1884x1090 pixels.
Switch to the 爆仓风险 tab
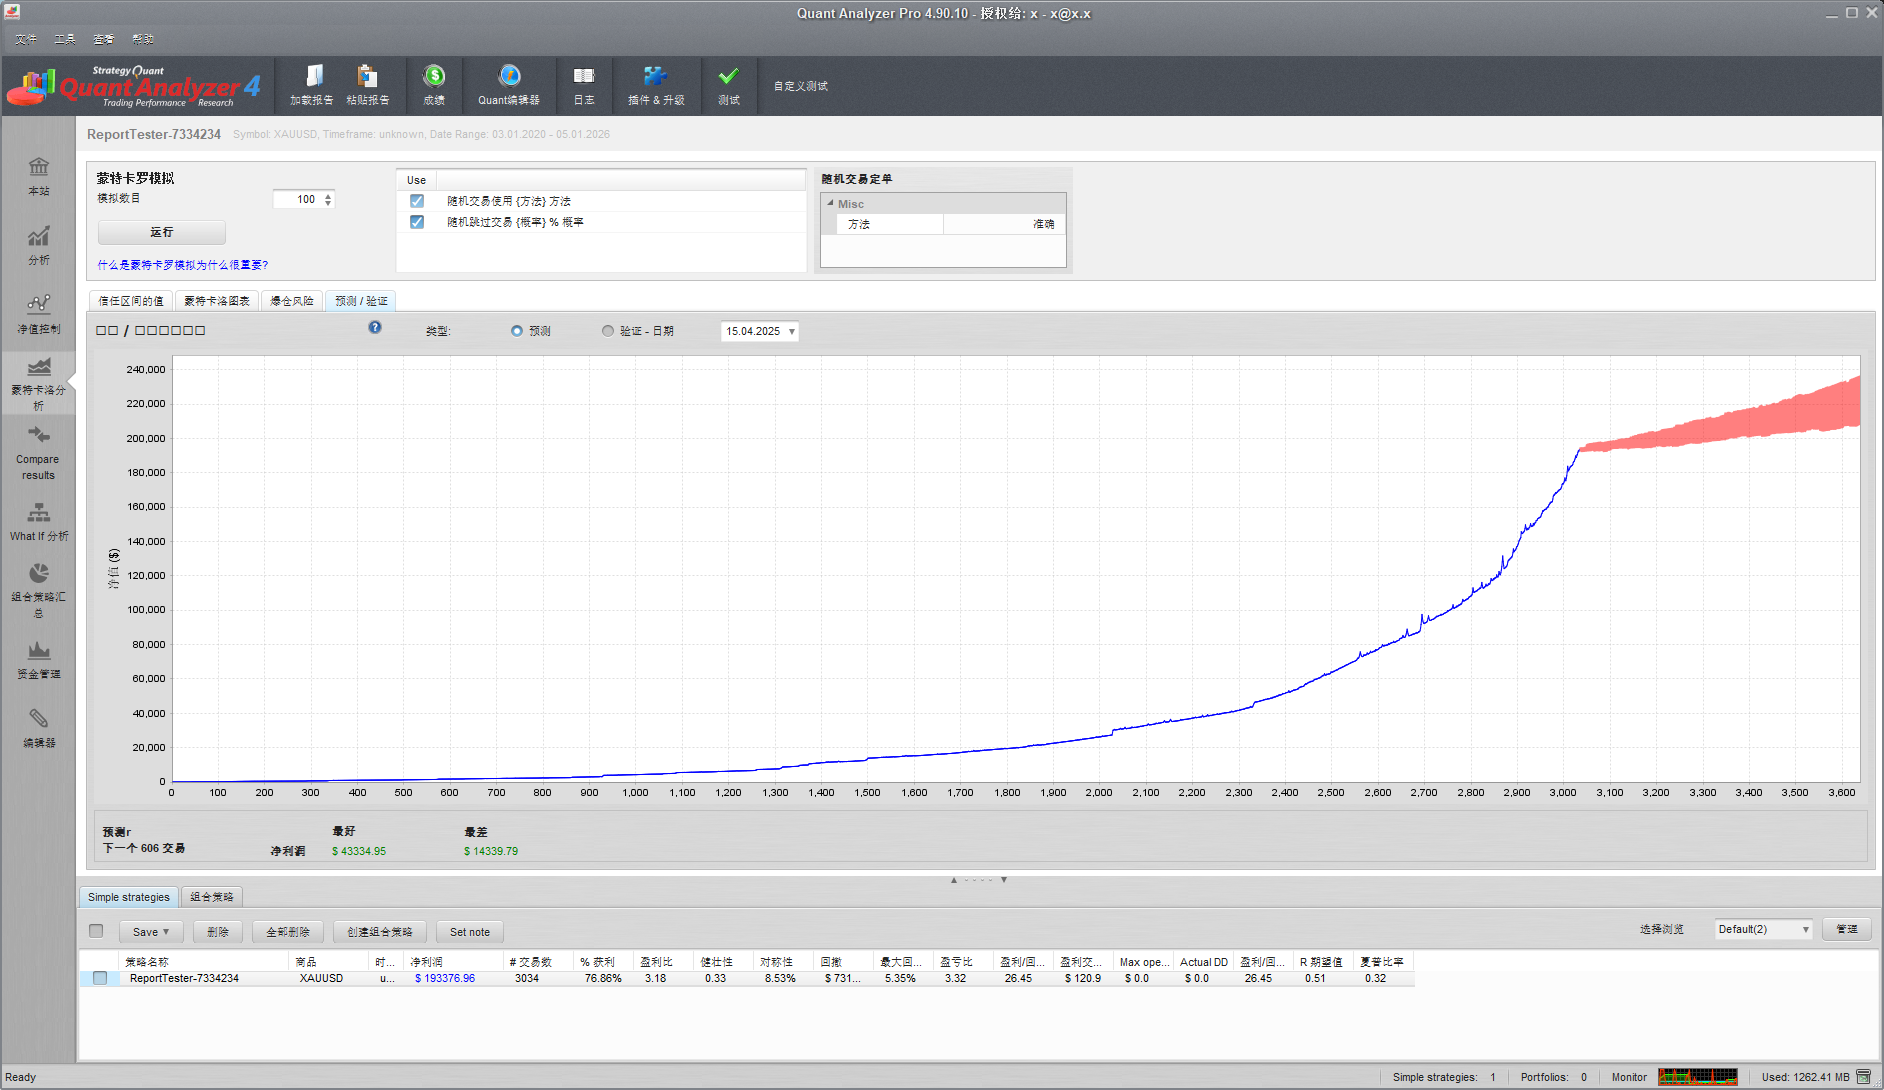pos(292,301)
